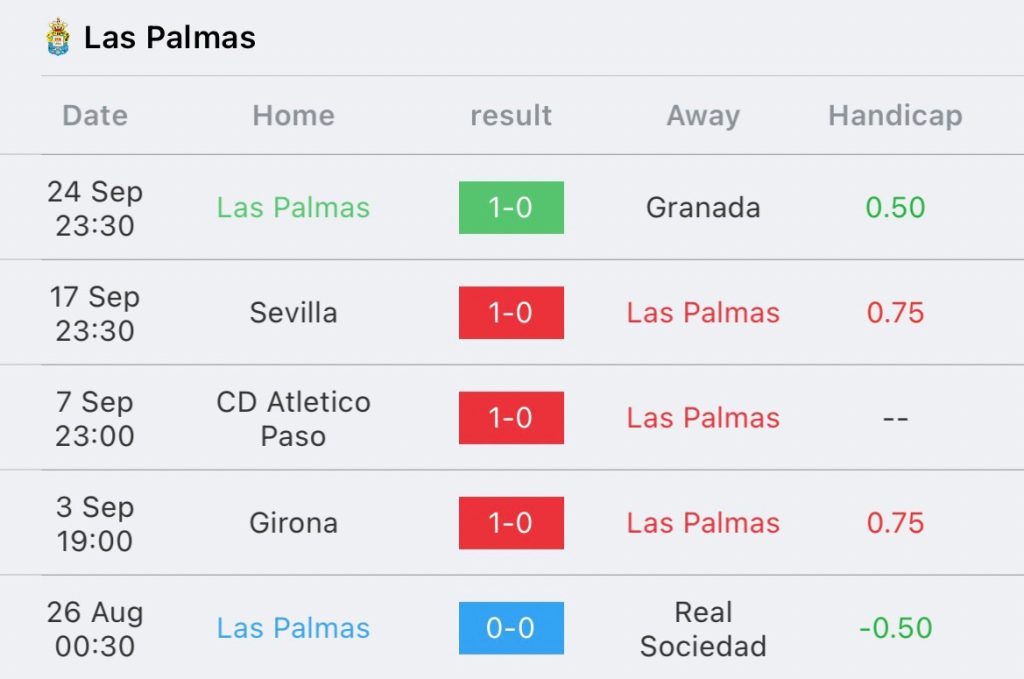Select blue Las Palmas in 26 Aug row

[293, 628]
